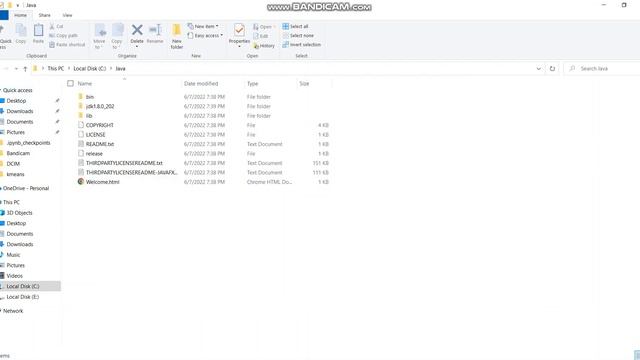Click the Up one level arrow
This screenshot has width=640, height=360.
[25, 69]
